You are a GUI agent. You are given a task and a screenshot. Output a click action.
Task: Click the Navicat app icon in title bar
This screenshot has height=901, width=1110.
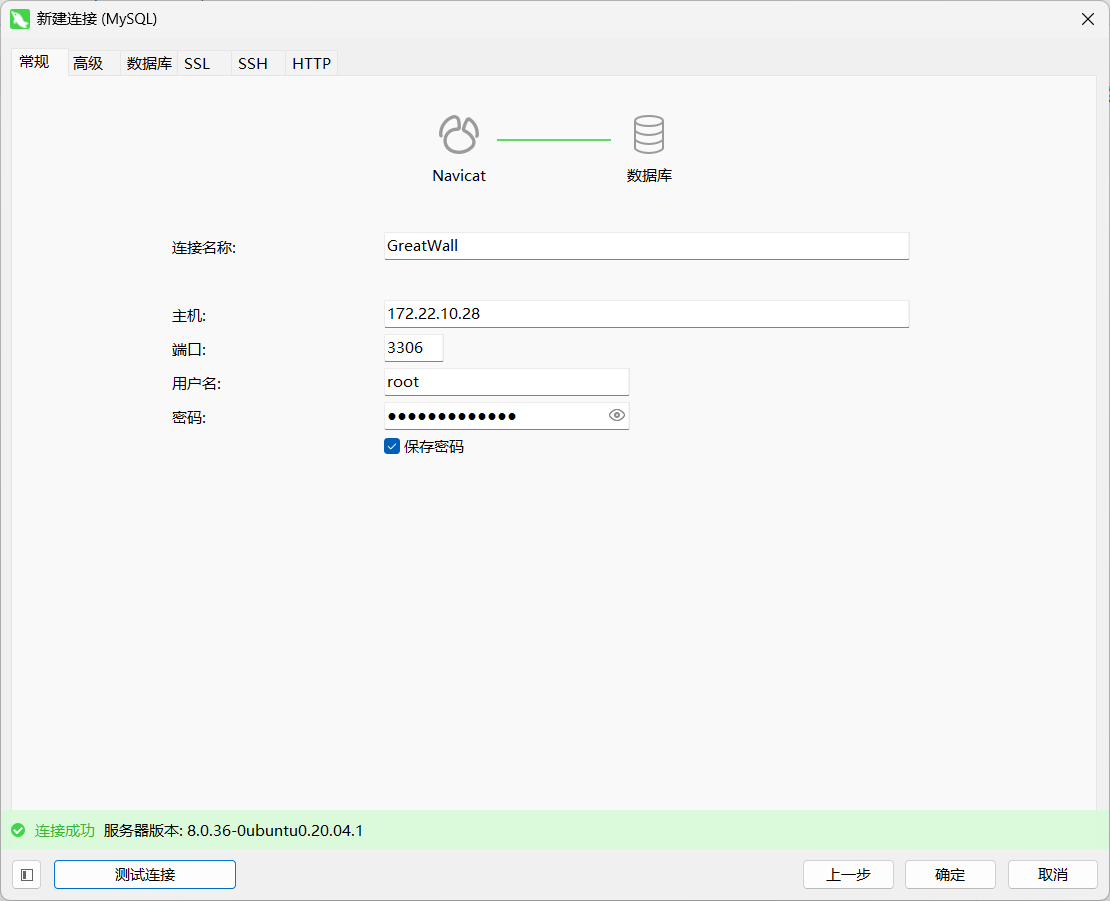19,19
